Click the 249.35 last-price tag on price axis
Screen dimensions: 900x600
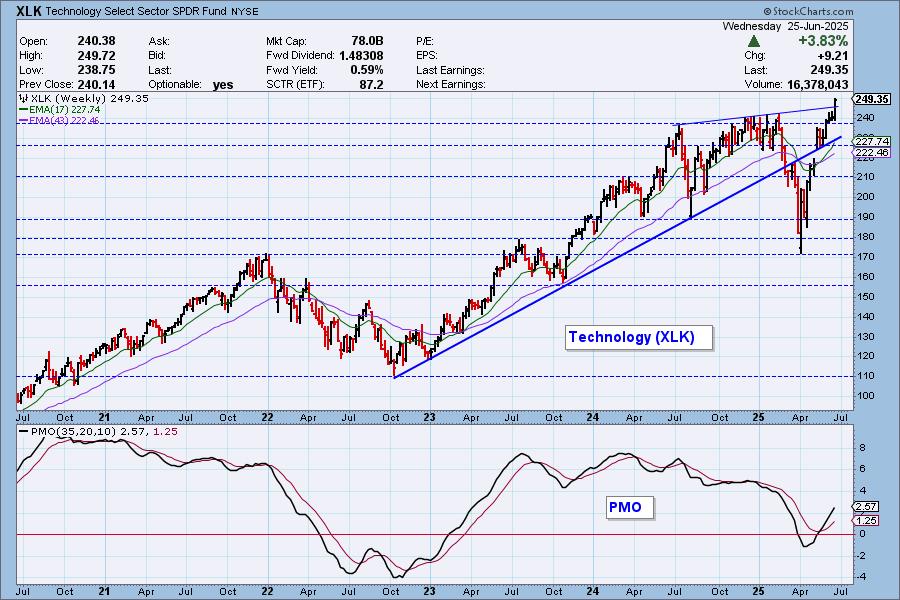coord(872,99)
